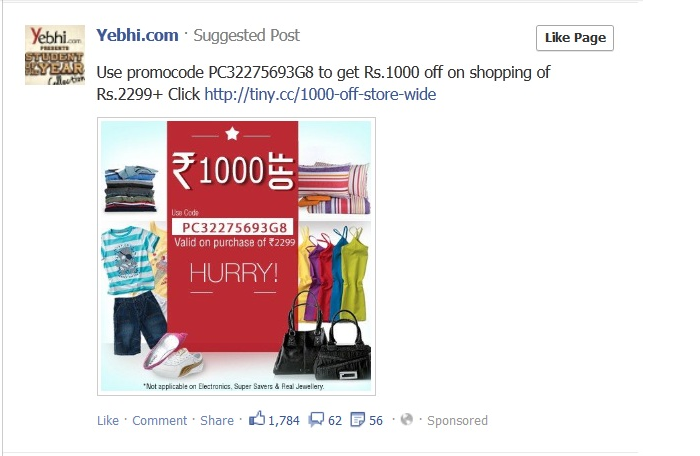This screenshot has width=700, height=456.
Task: Click the thumbs-up likes count icon
Action: tap(257, 418)
